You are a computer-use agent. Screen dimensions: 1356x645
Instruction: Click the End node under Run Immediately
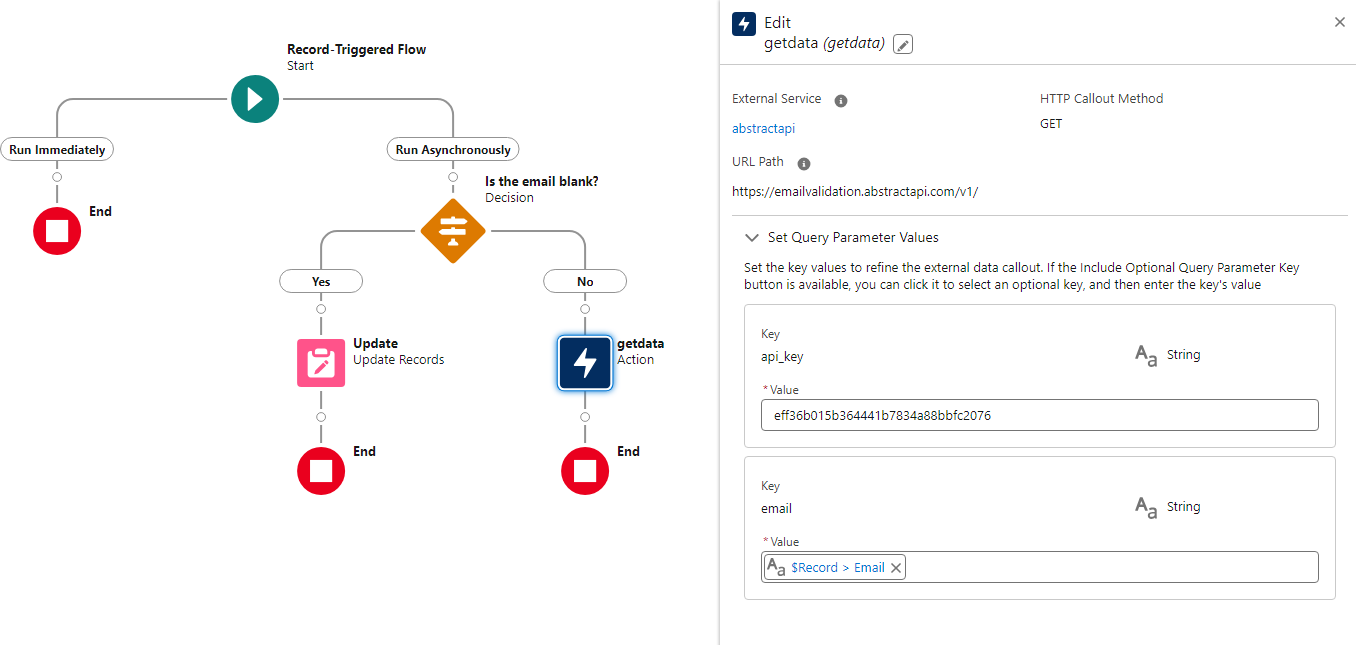coord(57,231)
